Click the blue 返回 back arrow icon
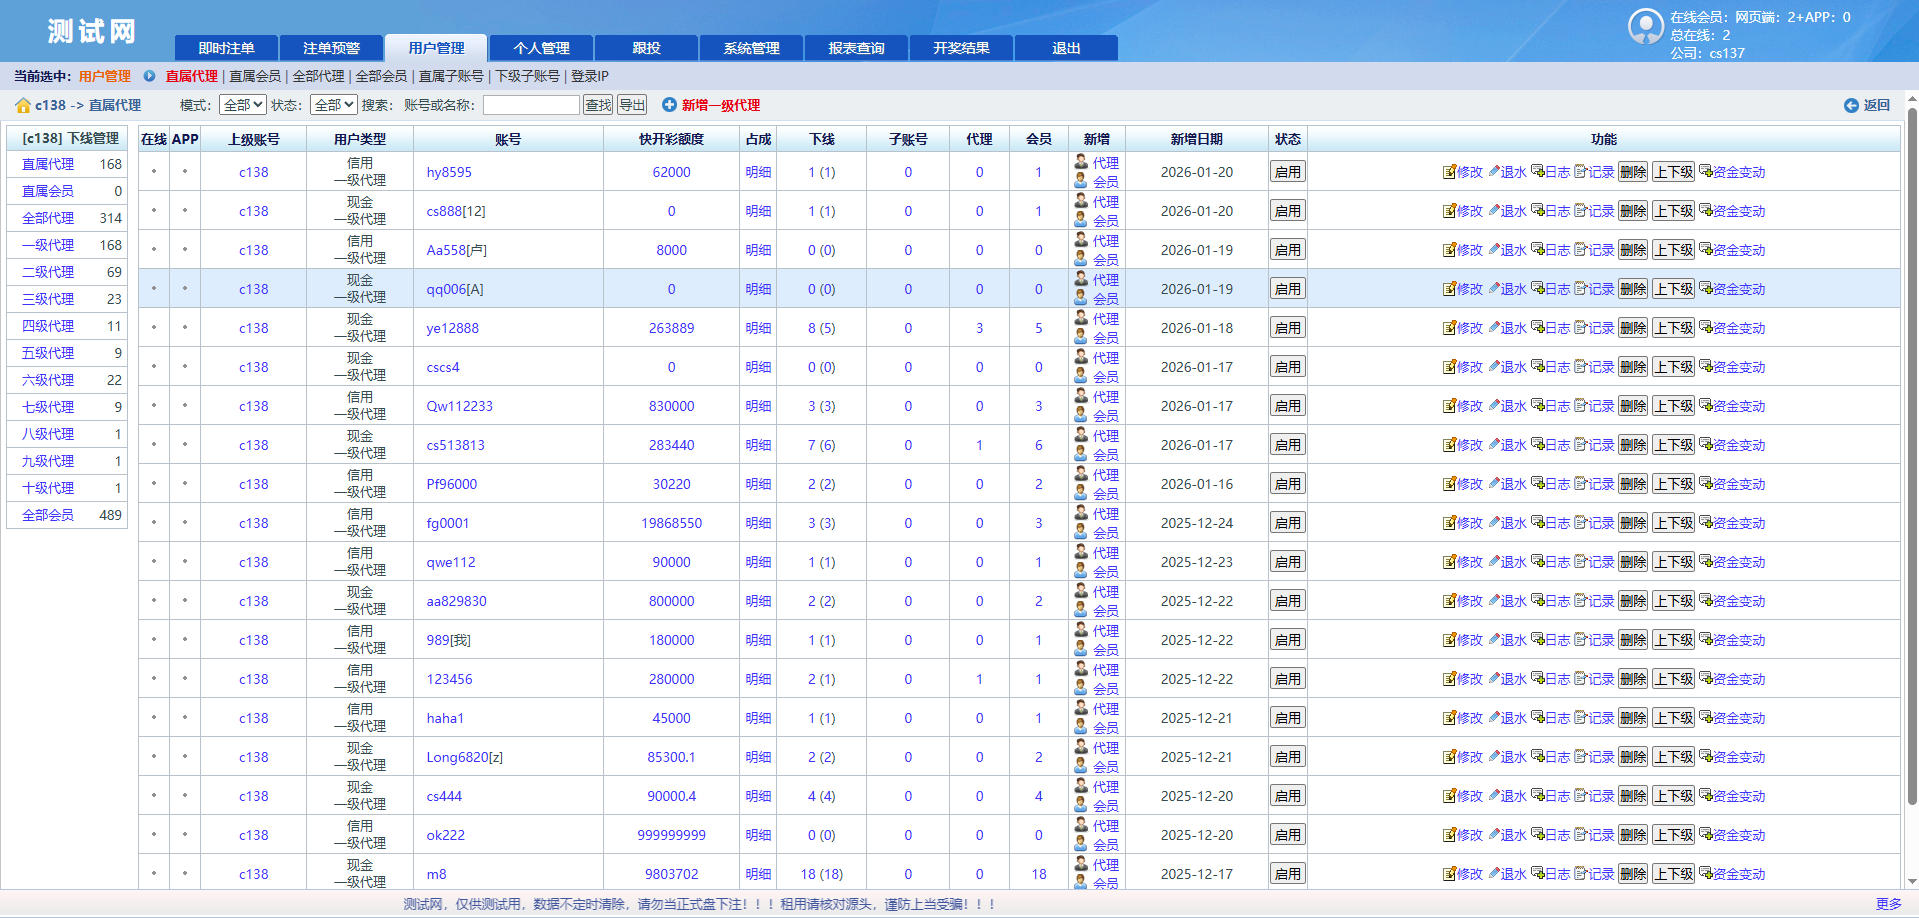The image size is (1919, 918). (1851, 105)
